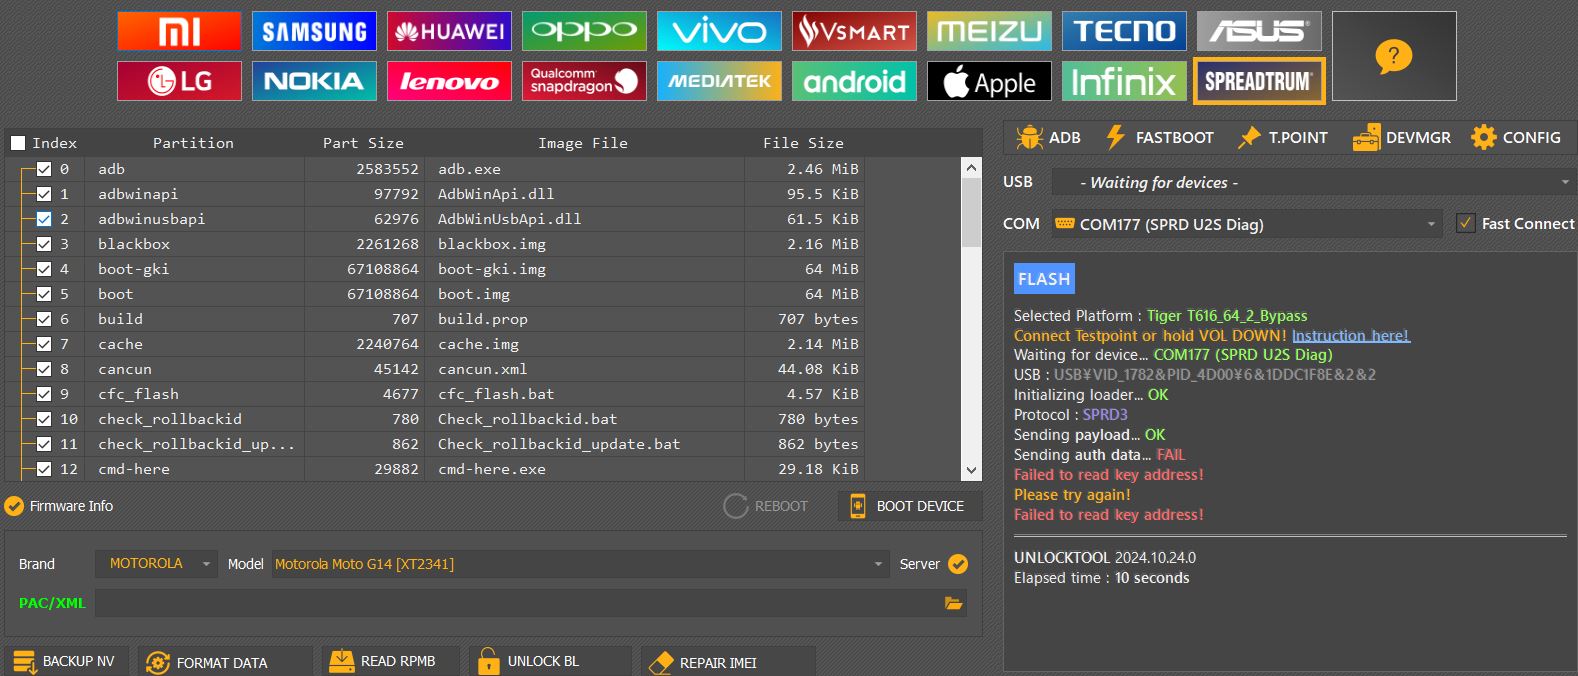Viewport: 1578px width, 676px height.
Task: Open the Android generic module
Action: [x=854, y=81]
